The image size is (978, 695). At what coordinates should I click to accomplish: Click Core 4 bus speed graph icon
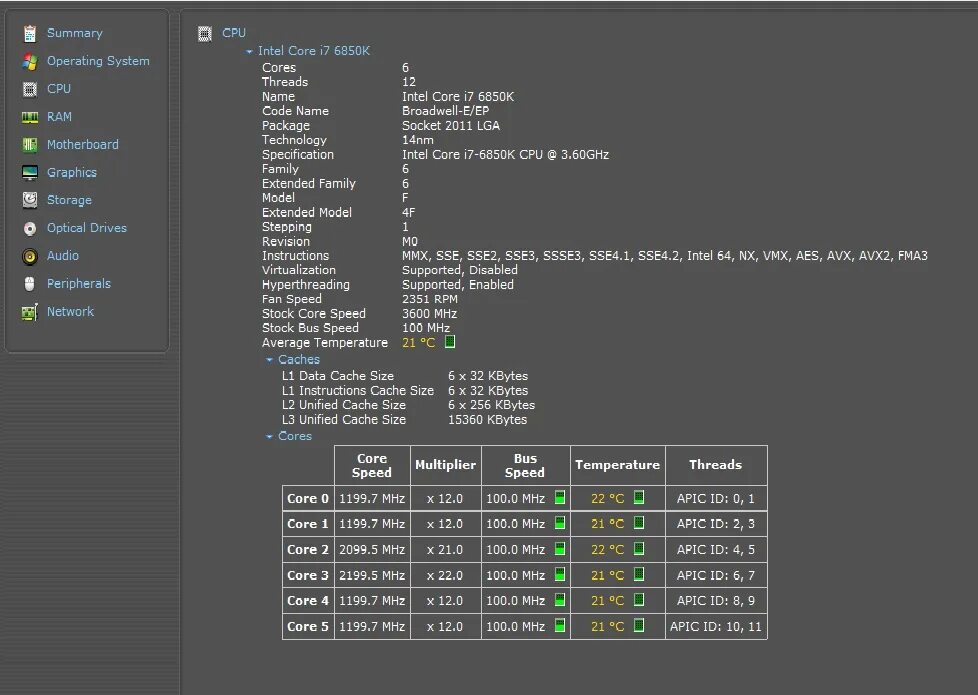(560, 600)
